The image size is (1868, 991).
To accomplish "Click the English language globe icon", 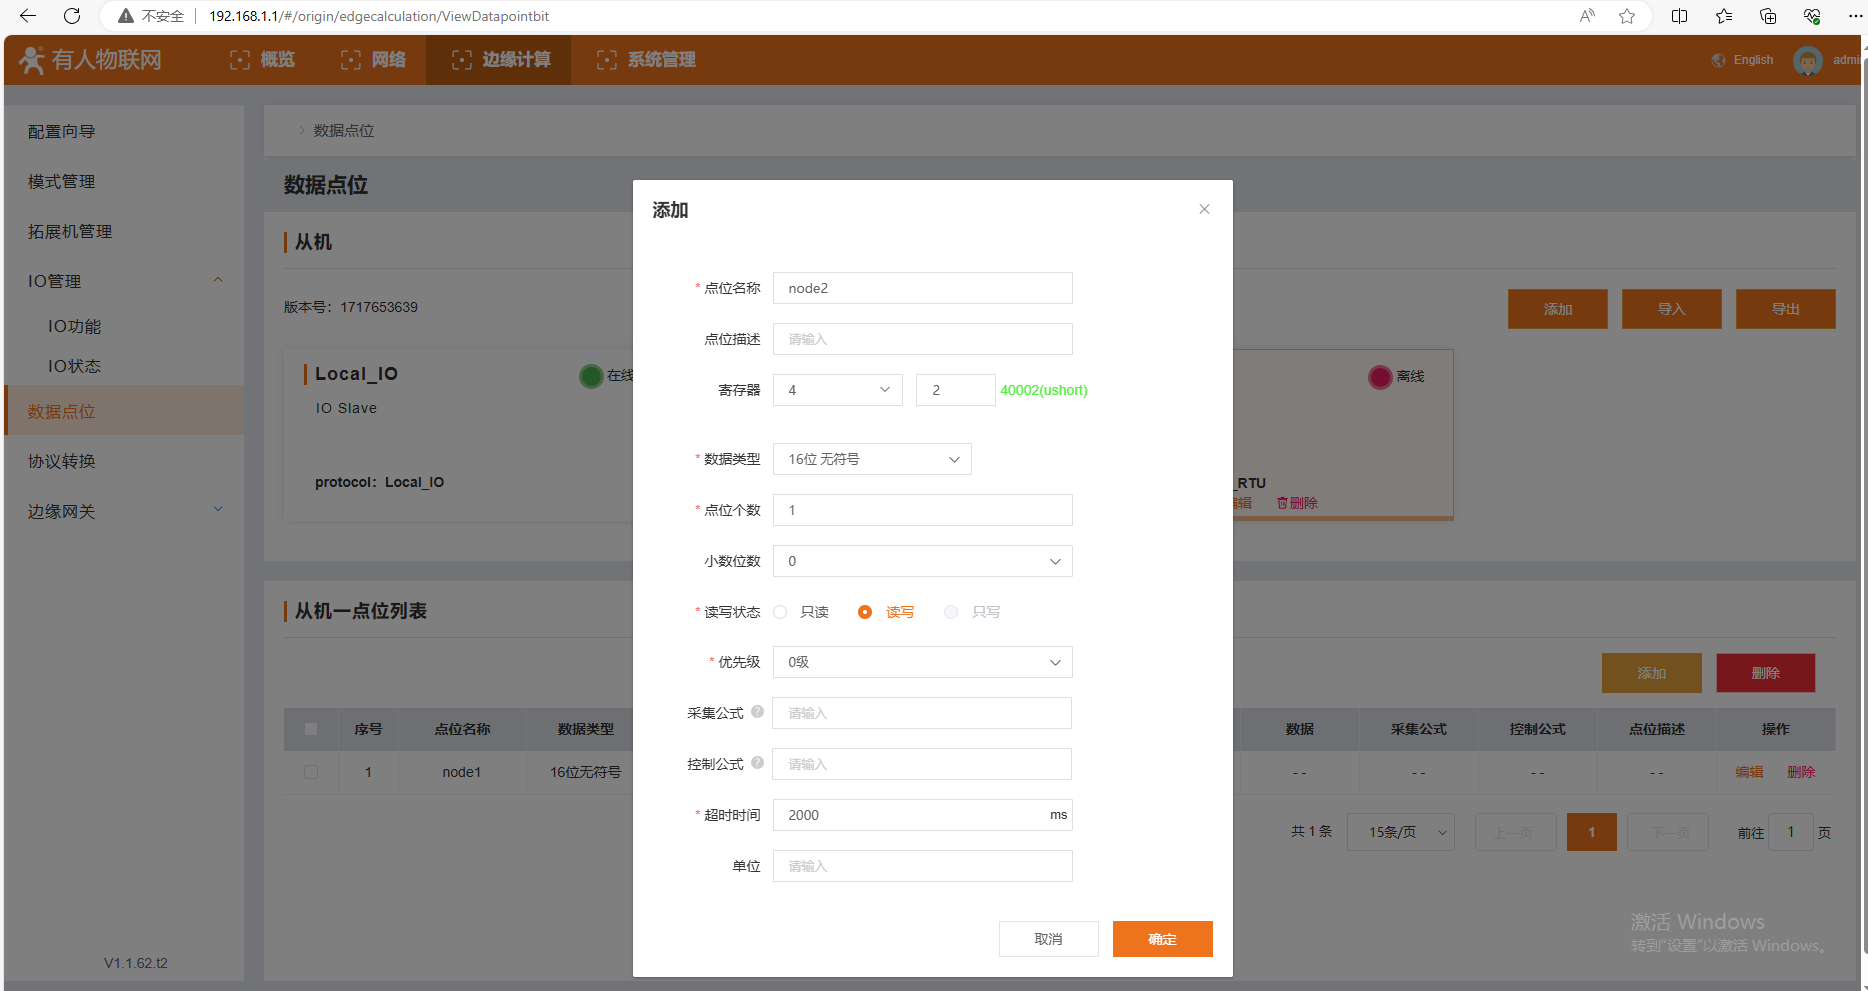I will pyautogui.click(x=1719, y=60).
